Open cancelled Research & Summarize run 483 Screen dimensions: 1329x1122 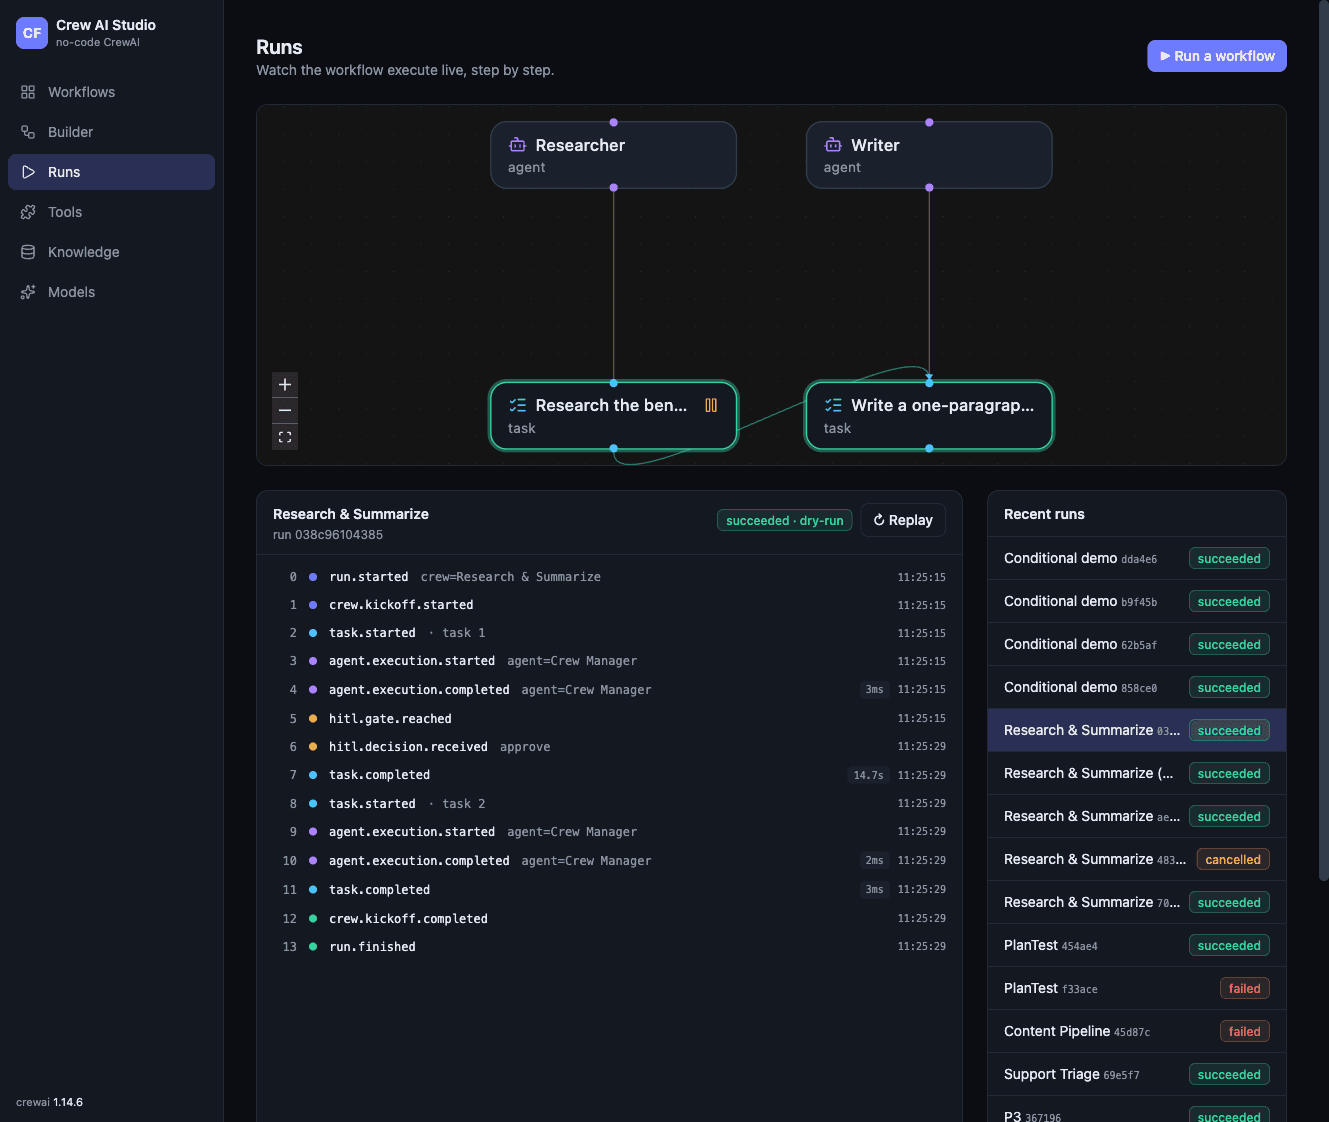click(1136, 859)
